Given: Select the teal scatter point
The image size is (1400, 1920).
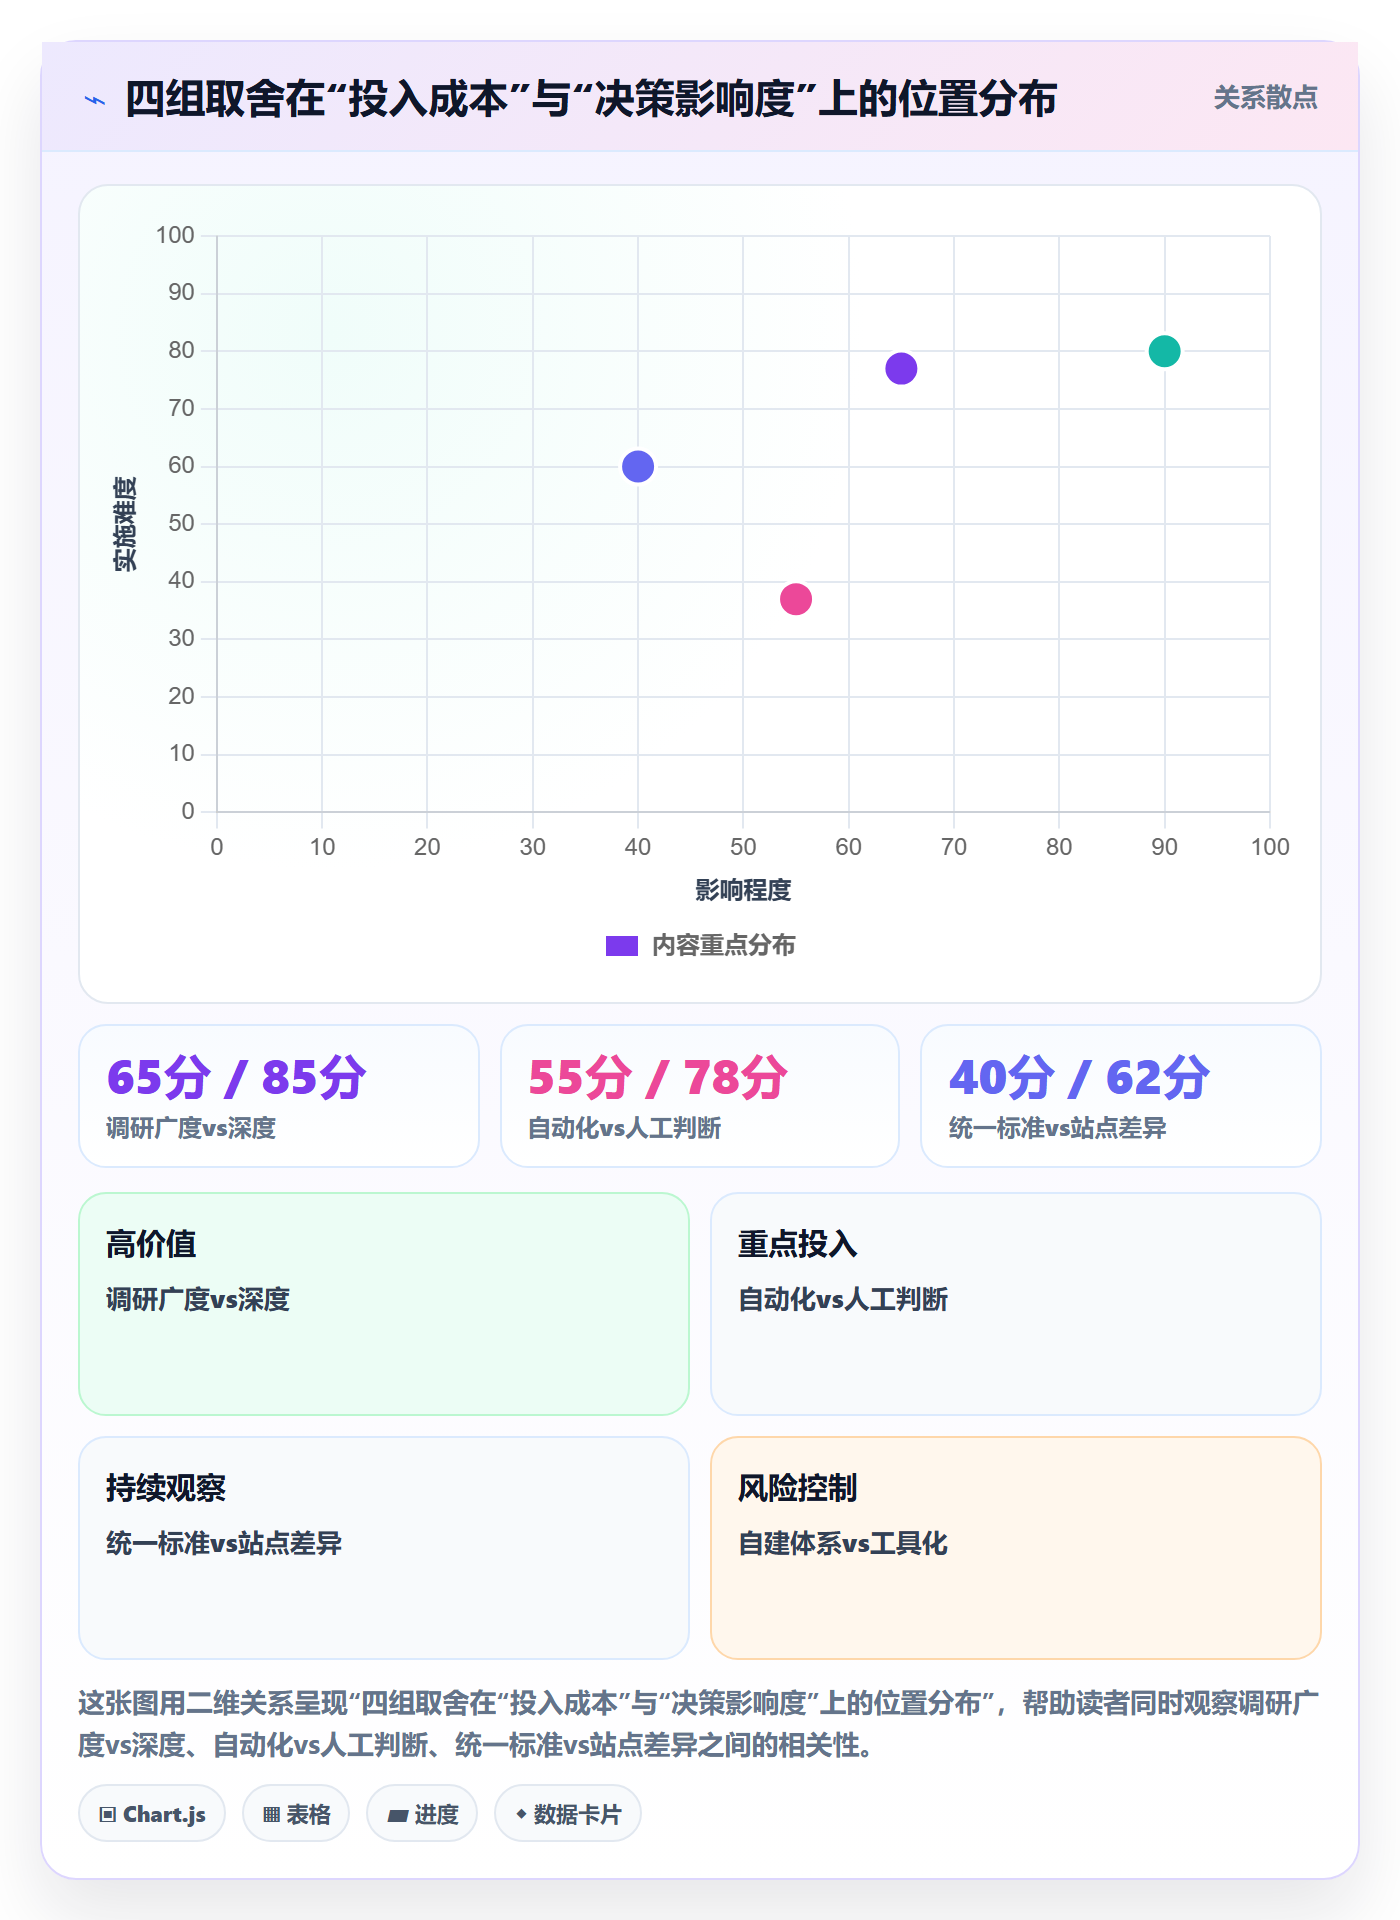Looking at the screenshot, I should (1164, 351).
